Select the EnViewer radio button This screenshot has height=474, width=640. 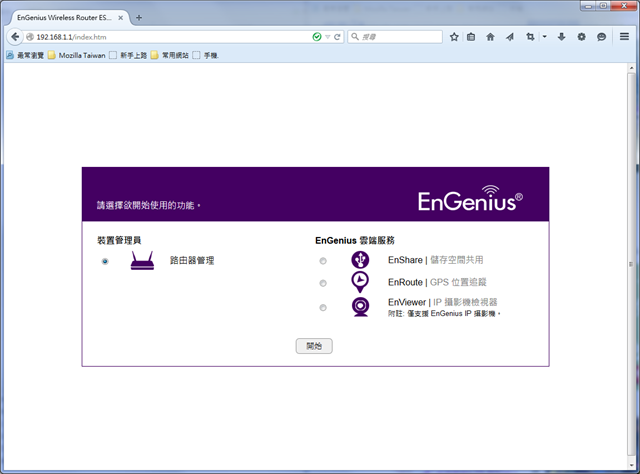click(323, 307)
